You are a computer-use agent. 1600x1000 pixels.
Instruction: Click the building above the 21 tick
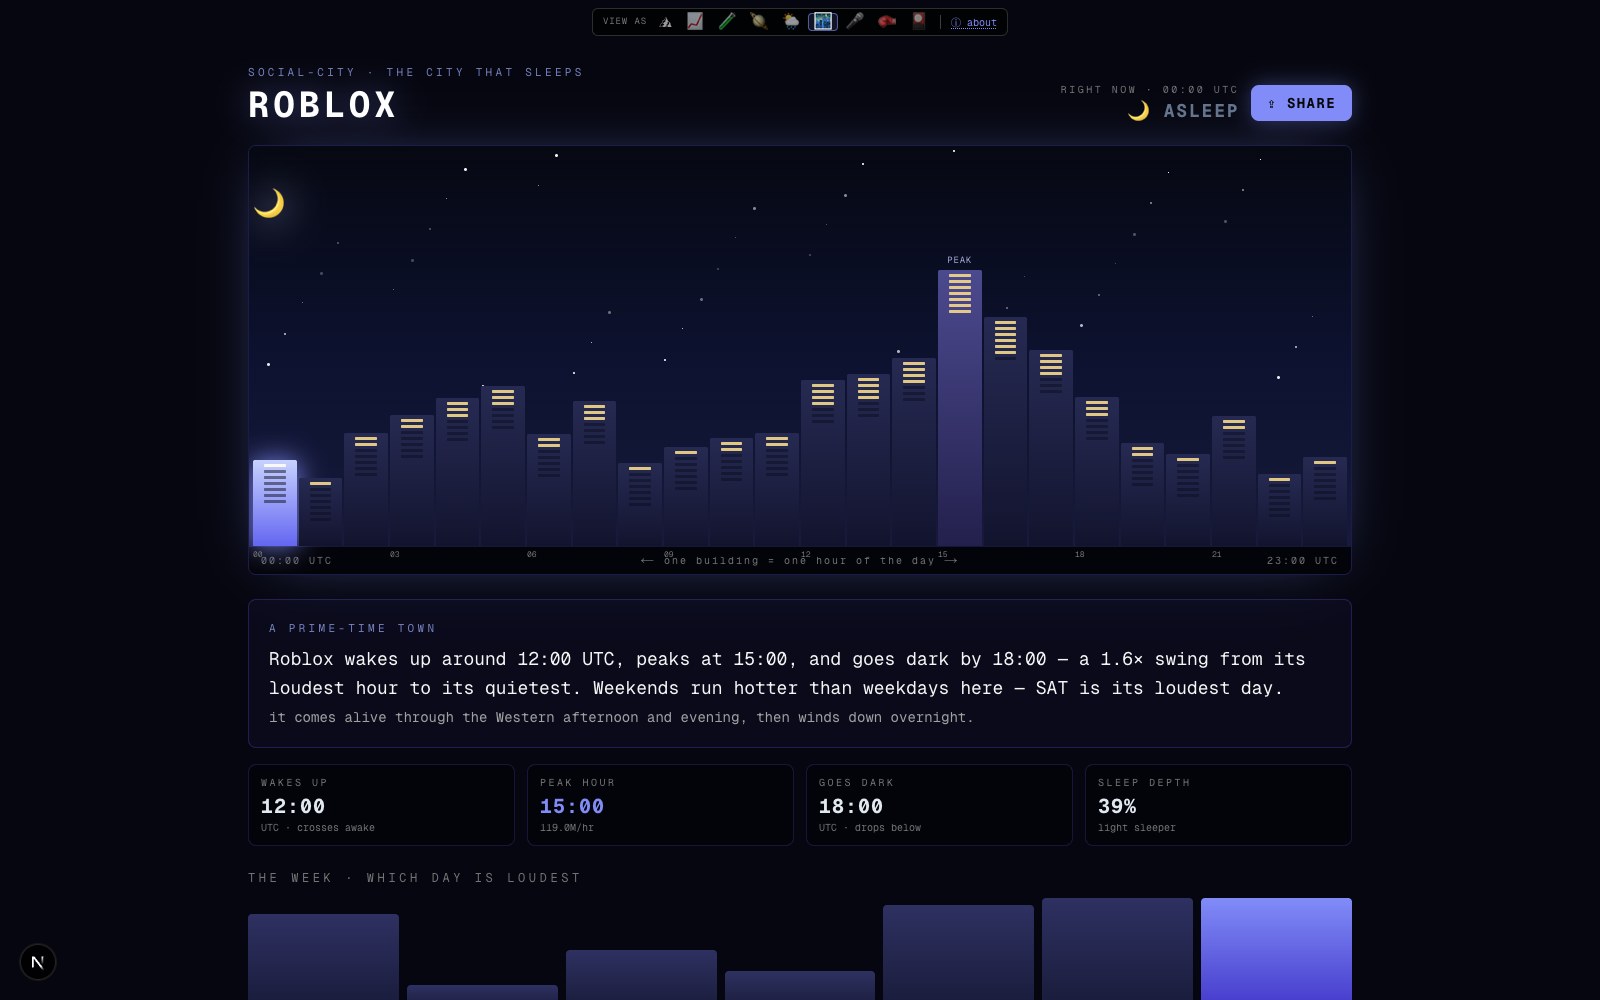1234,481
